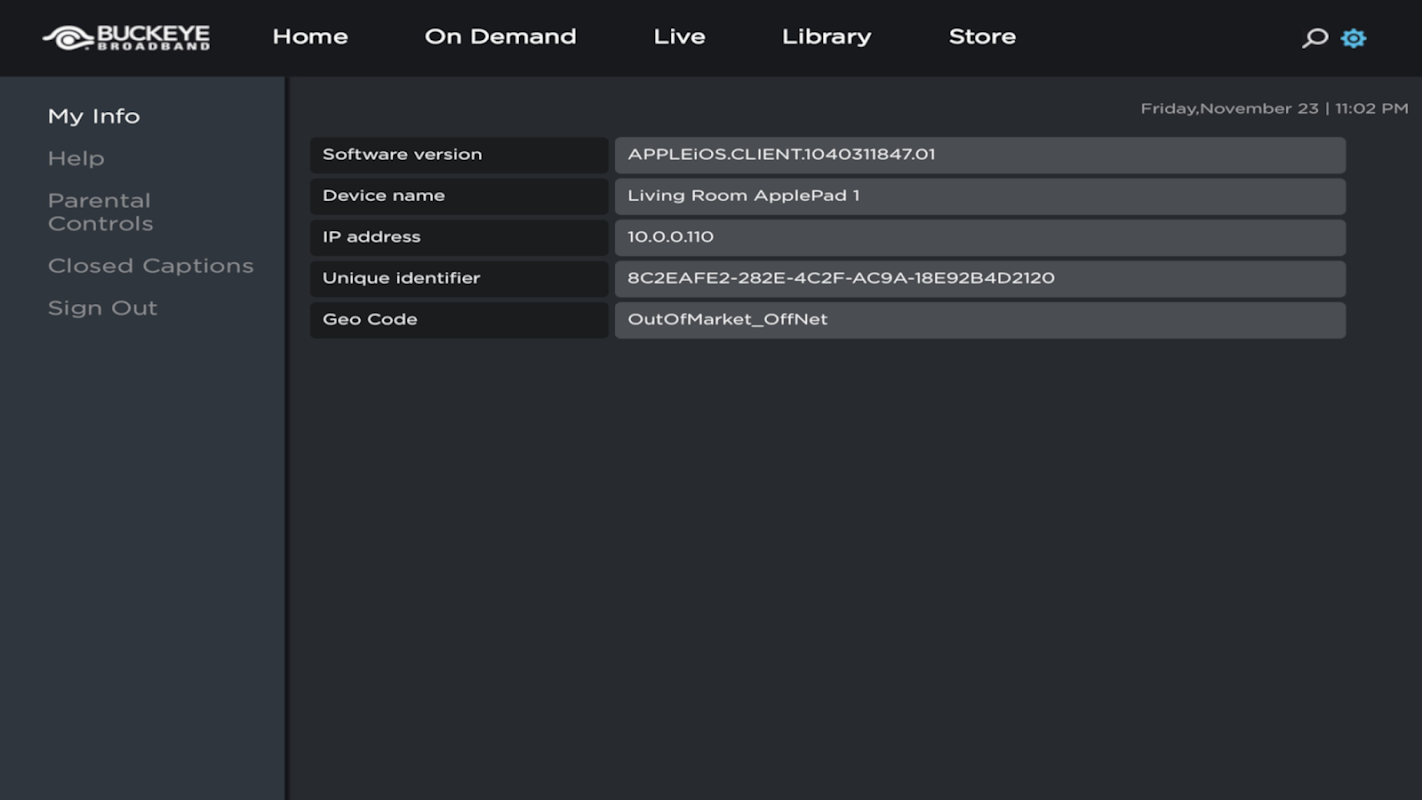Open settings via the gear icon
This screenshot has height=800, width=1422.
coord(1353,38)
